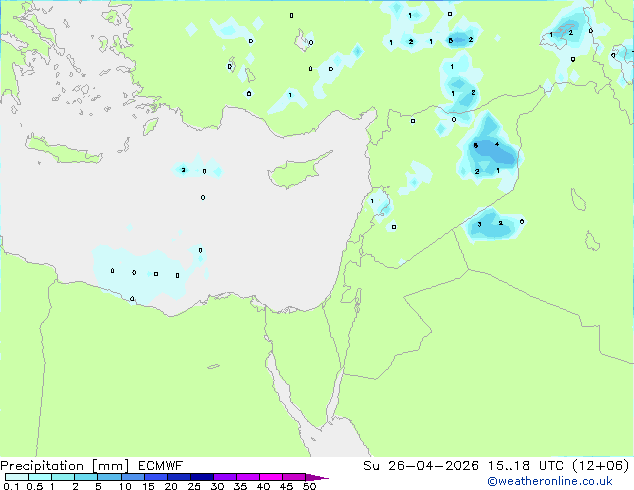Click the '10' legend scale label
The image size is (634, 490).
point(125,486)
